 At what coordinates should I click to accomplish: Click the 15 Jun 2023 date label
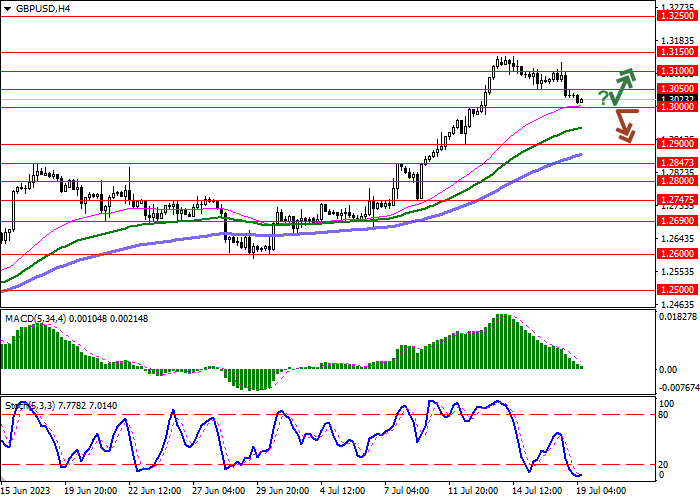click(25, 491)
